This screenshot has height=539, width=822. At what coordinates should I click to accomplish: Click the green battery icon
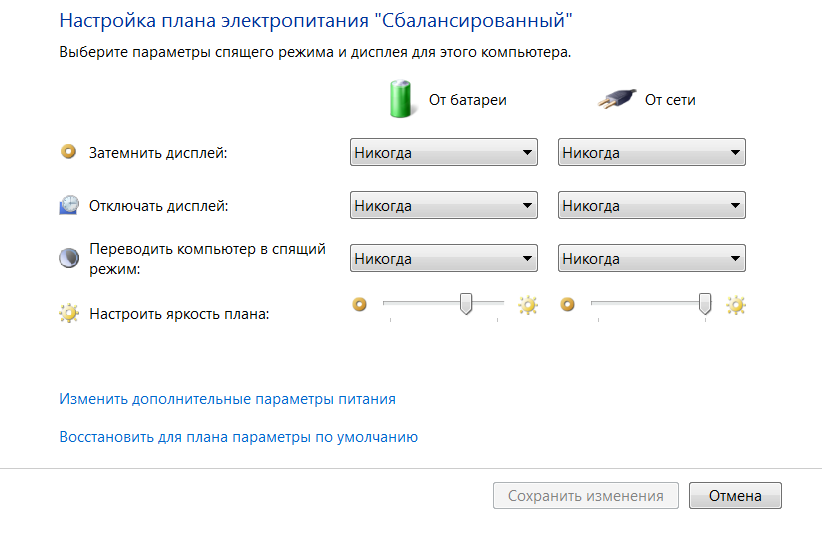(401, 99)
